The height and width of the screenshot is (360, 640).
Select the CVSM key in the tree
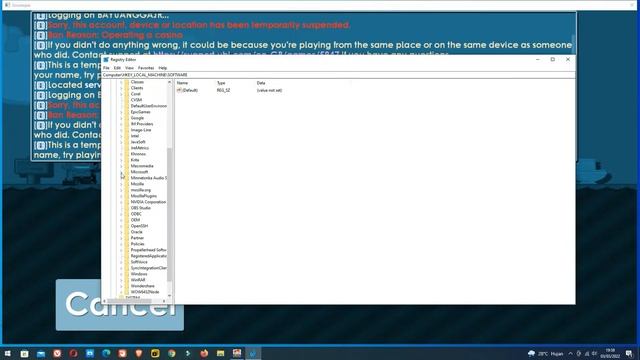point(136,100)
